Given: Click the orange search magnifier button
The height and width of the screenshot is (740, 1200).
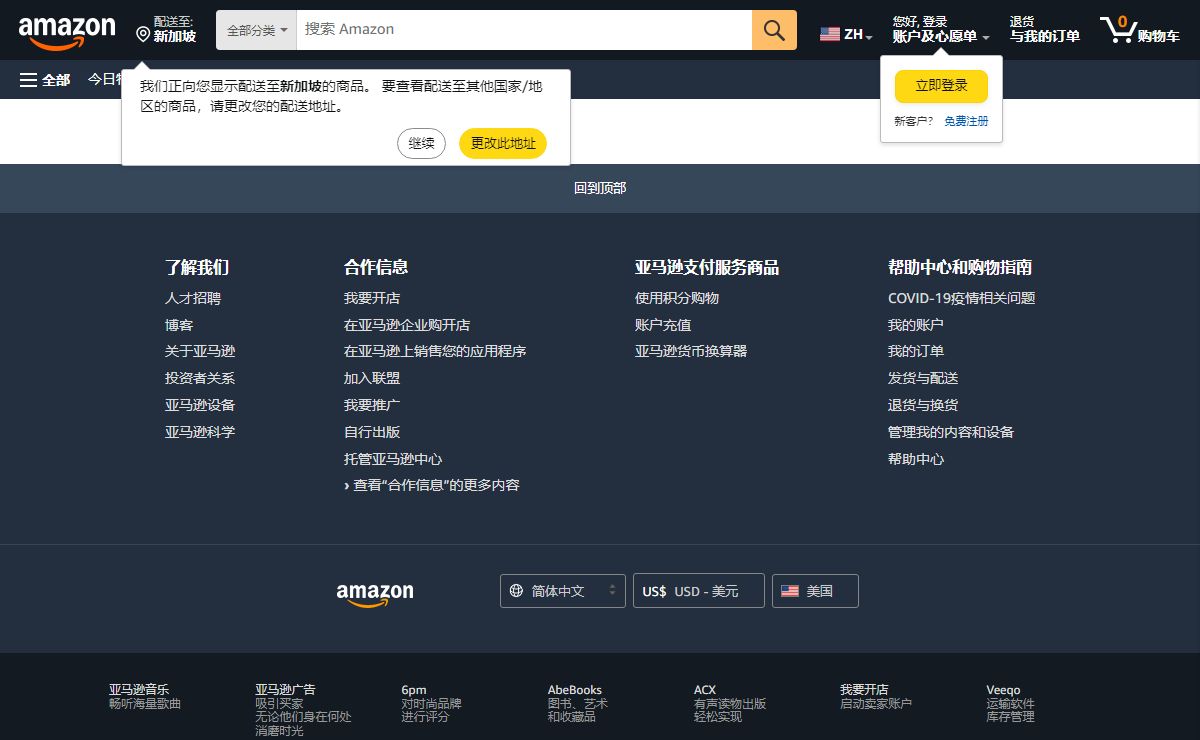Looking at the screenshot, I should coord(774,30).
